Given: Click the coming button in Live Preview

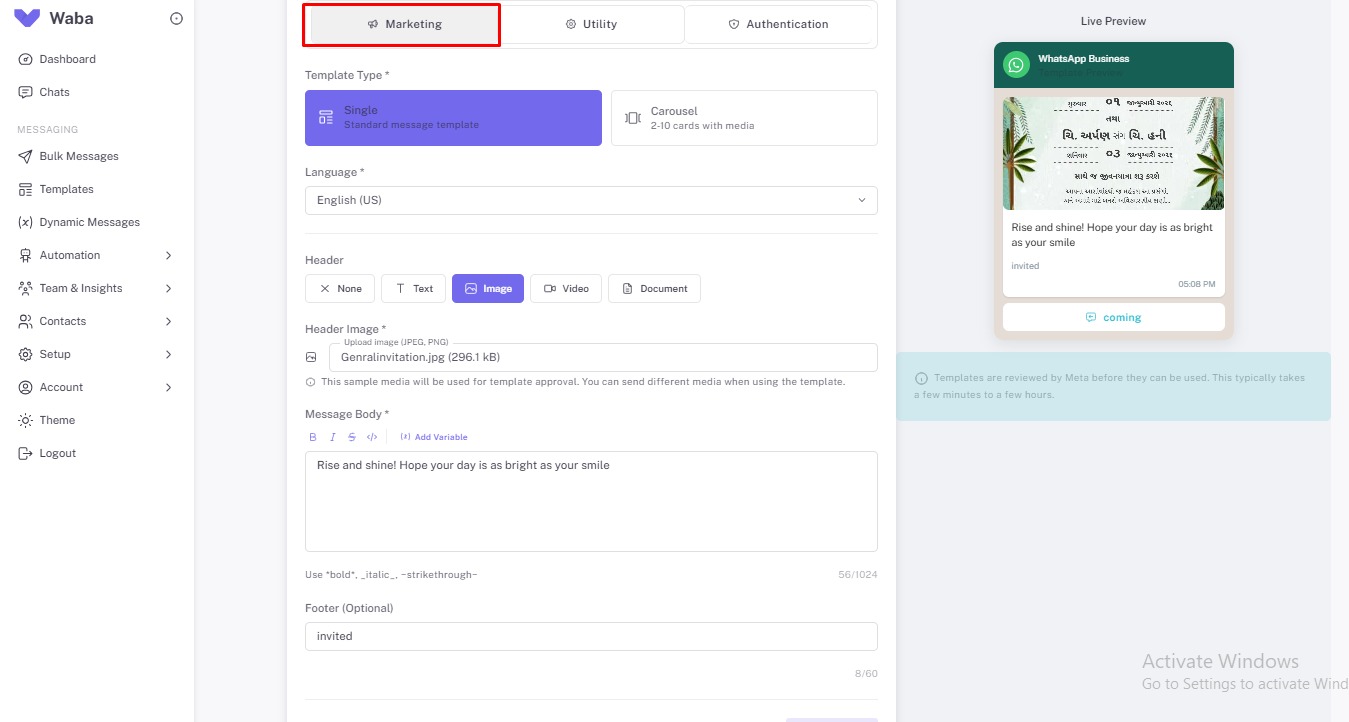Looking at the screenshot, I should pos(1113,317).
